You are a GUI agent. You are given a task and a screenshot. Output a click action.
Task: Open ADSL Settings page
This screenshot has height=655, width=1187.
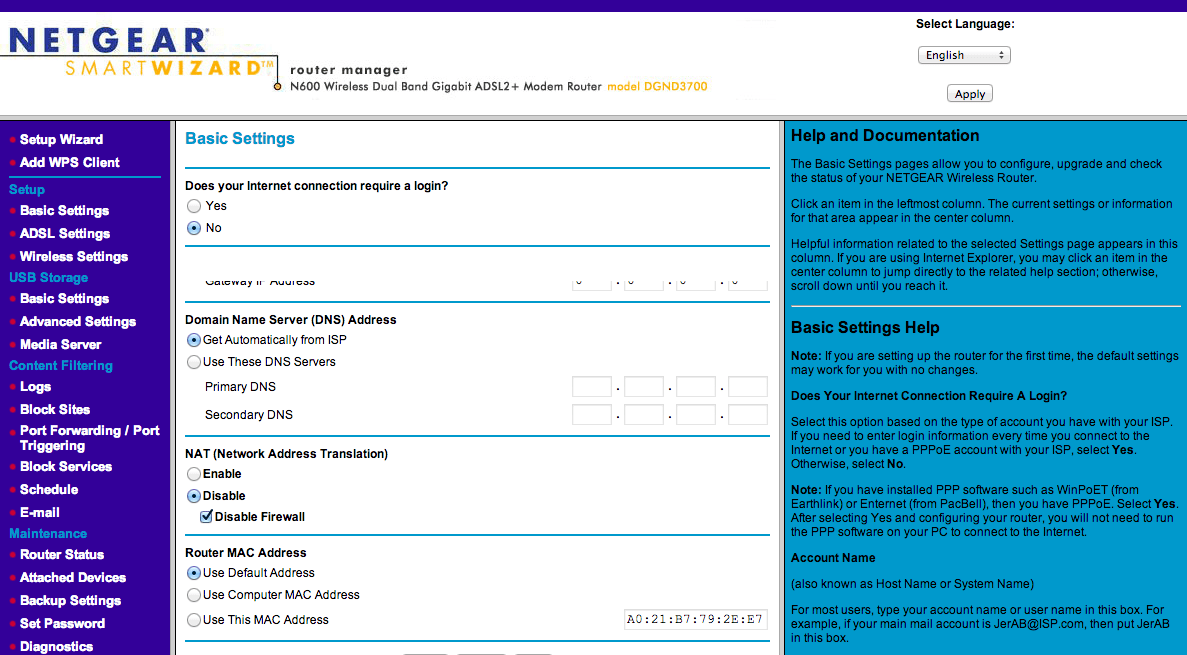coord(65,233)
